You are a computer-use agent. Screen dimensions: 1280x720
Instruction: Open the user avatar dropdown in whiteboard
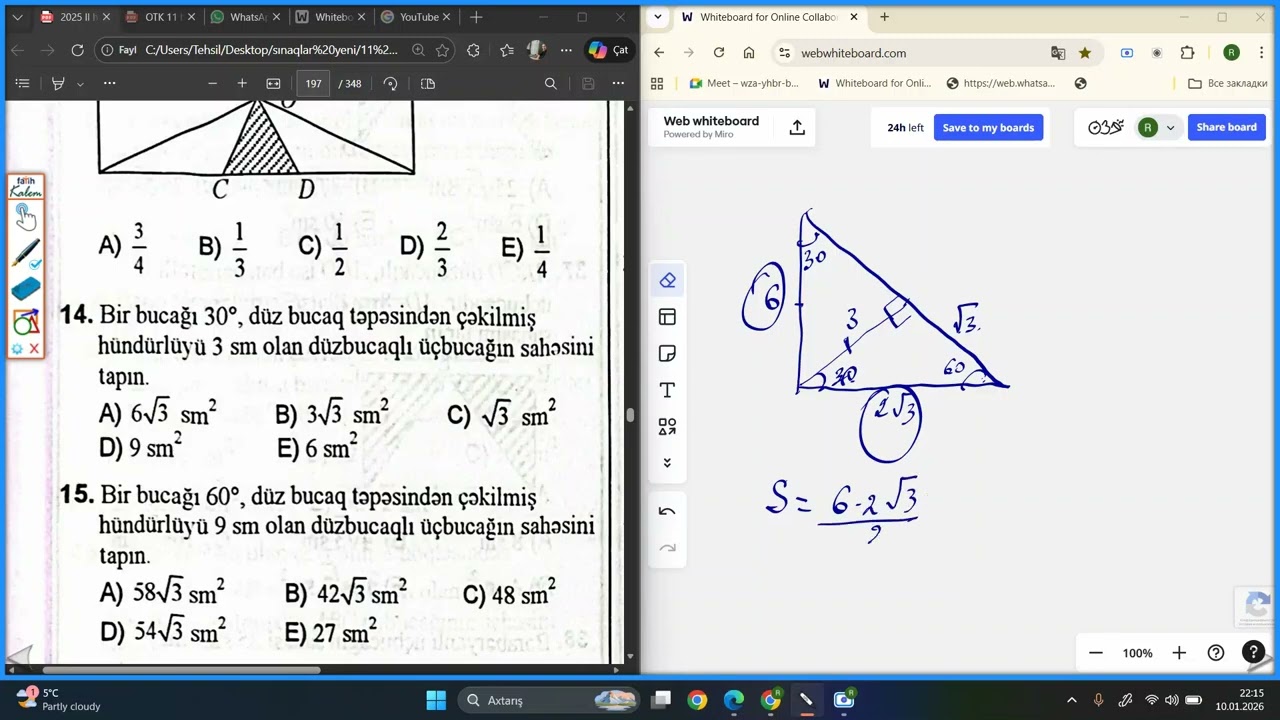[1157, 127]
